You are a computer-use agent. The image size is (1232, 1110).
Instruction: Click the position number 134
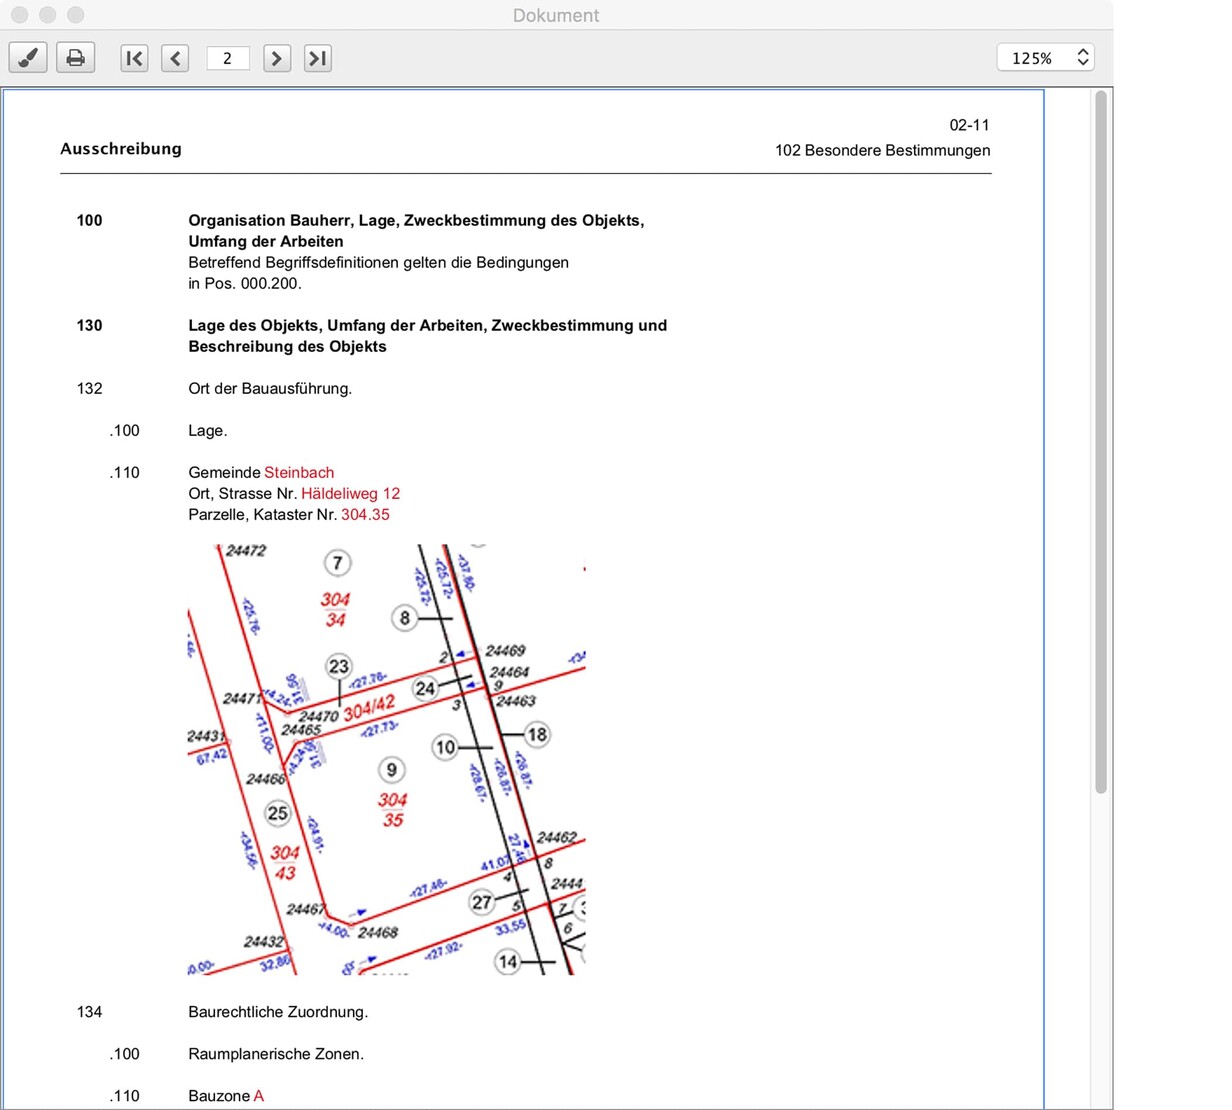click(x=89, y=1012)
